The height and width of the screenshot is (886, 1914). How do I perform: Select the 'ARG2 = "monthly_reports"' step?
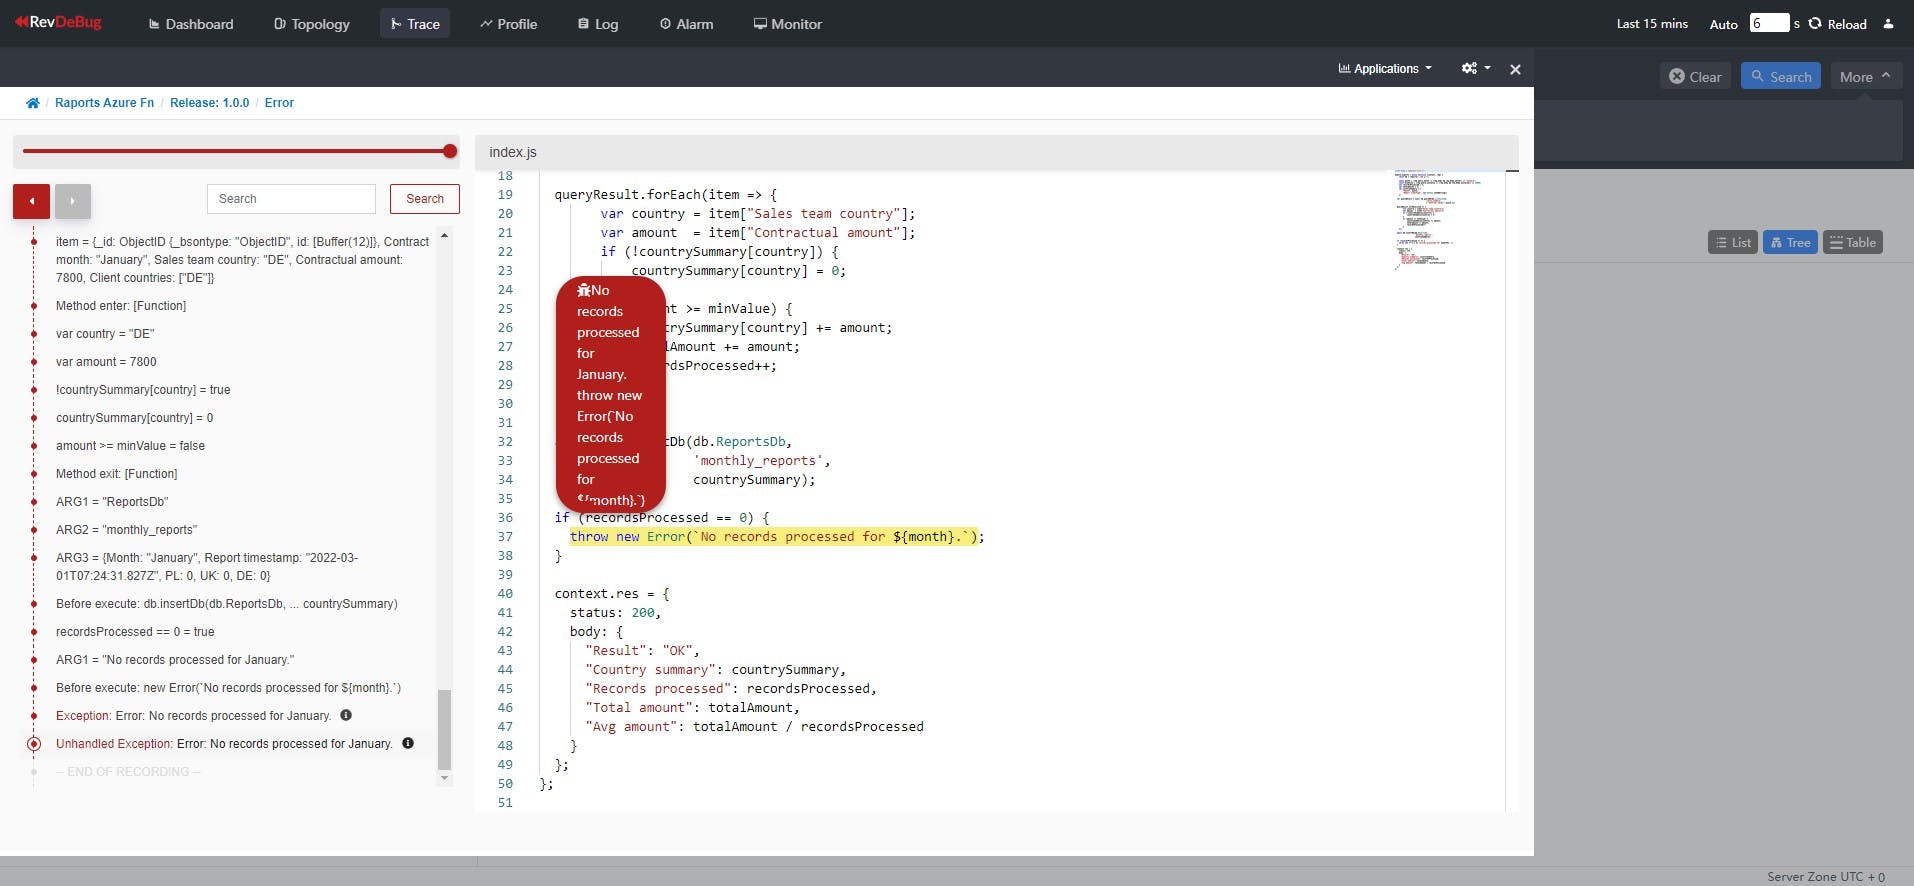(126, 530)
